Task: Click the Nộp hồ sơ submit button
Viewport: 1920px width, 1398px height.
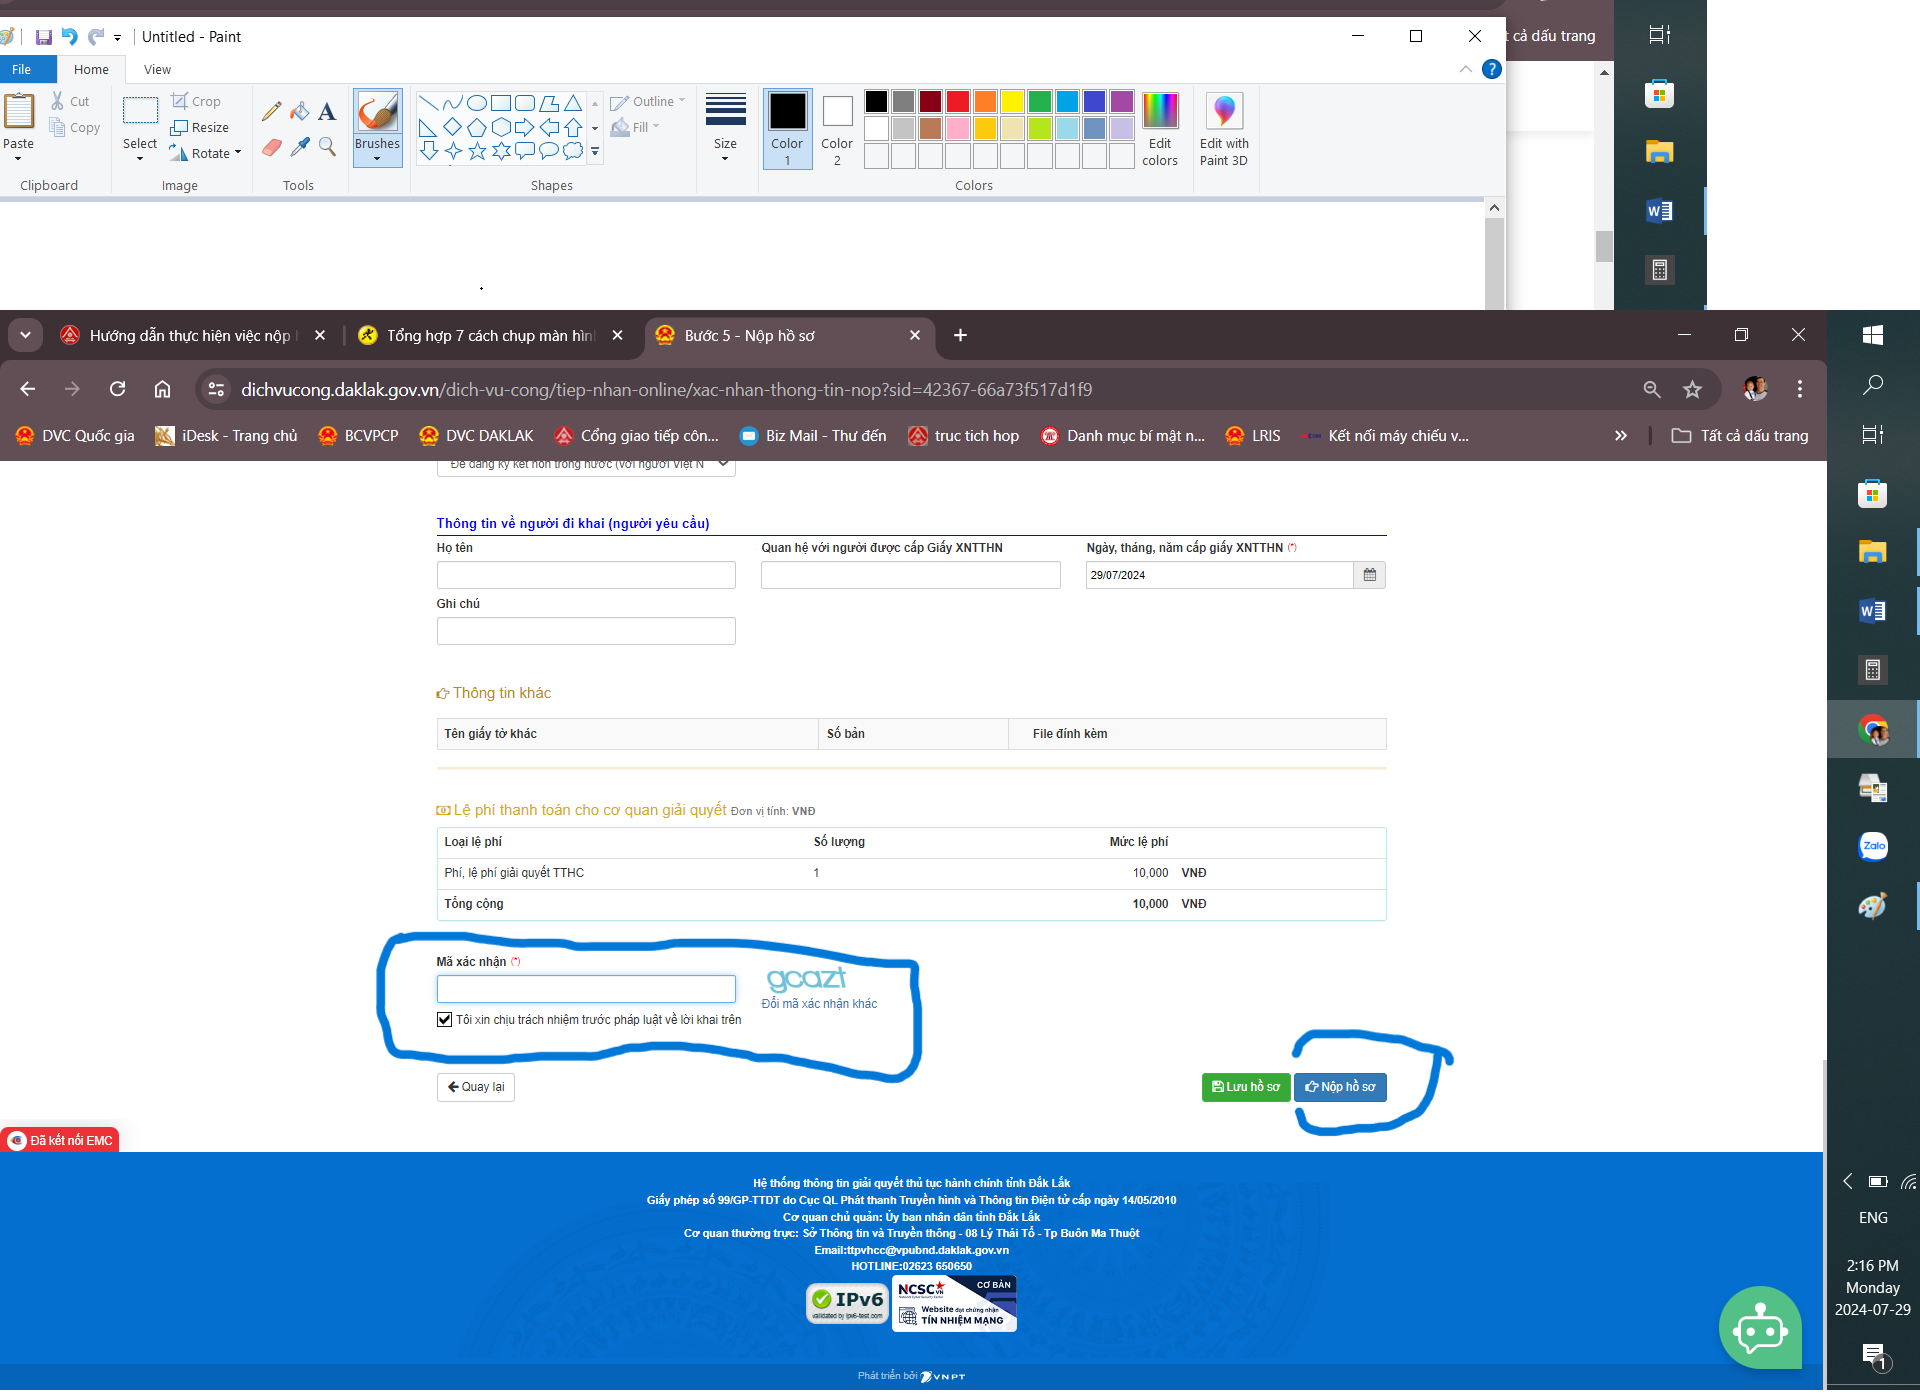Action: click(1340, 1087)
